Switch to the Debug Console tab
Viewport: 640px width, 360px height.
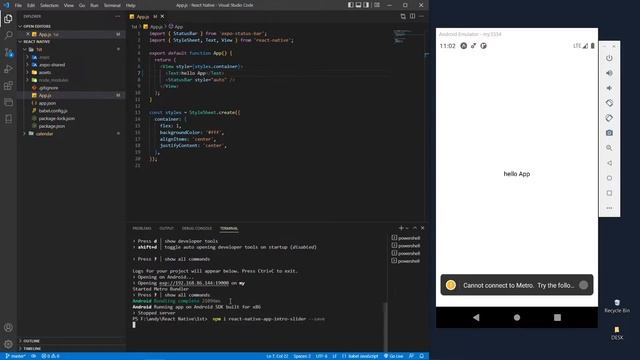coord(197,228)
